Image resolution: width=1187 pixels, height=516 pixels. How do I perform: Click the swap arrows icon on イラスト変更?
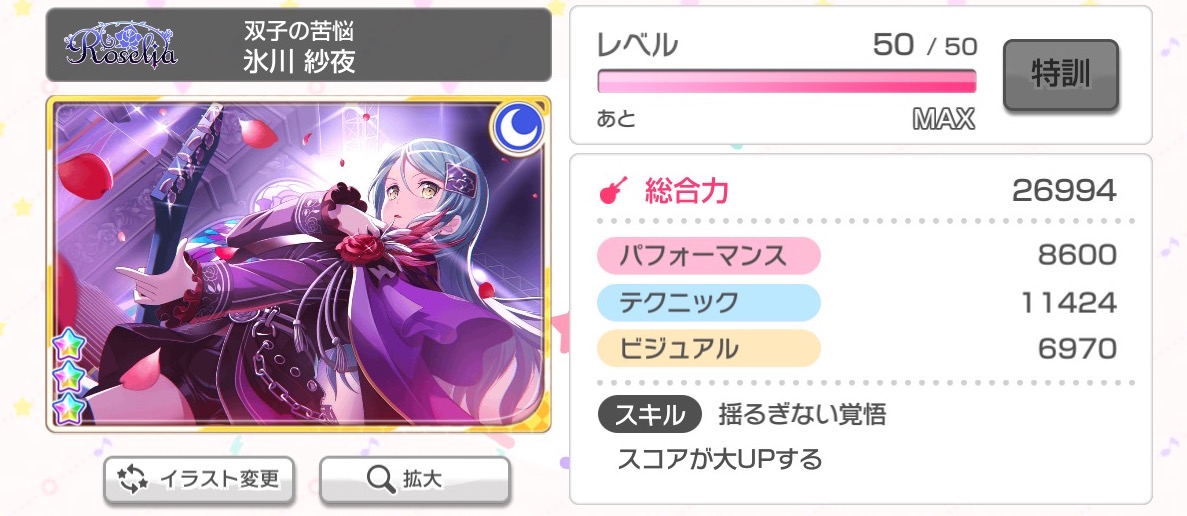coord(133,480)
